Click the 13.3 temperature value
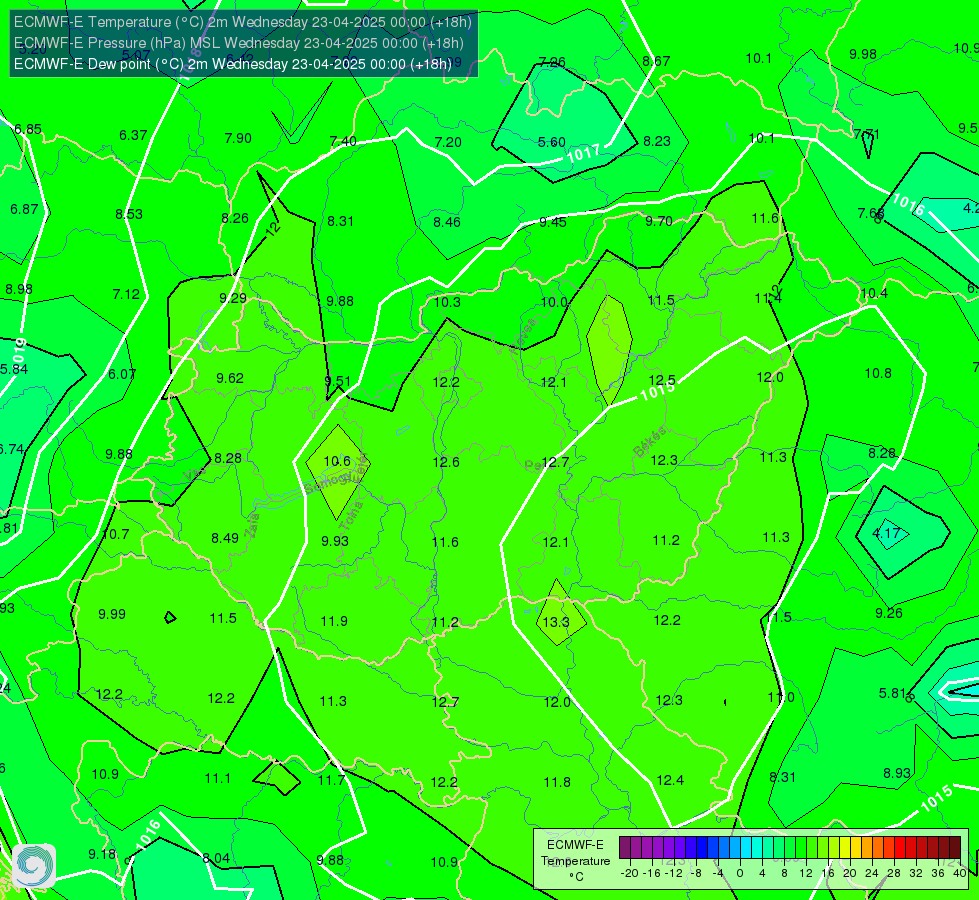979x900 pixels. [x=556, y=622]
